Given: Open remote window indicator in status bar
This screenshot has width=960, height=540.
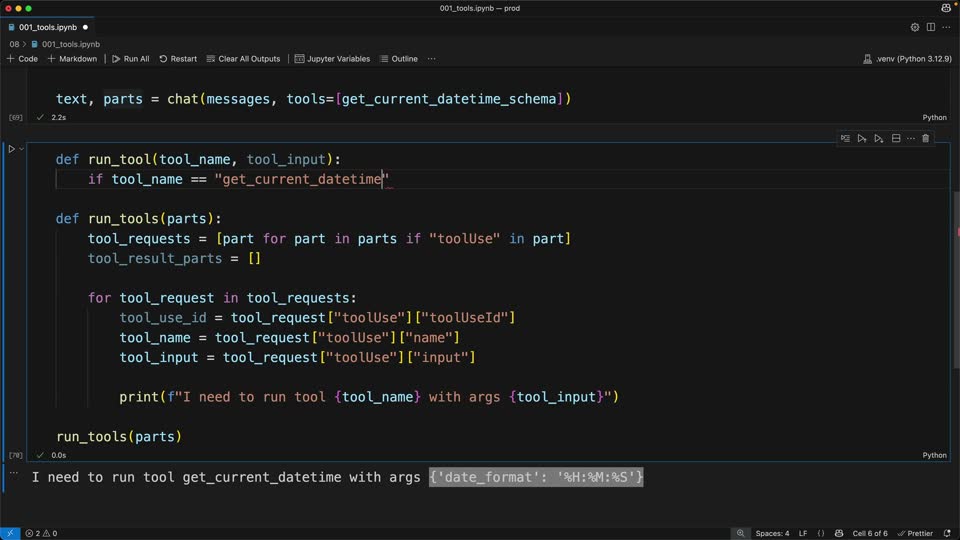Looking at the screenshot, I should [x=10, y=533].
